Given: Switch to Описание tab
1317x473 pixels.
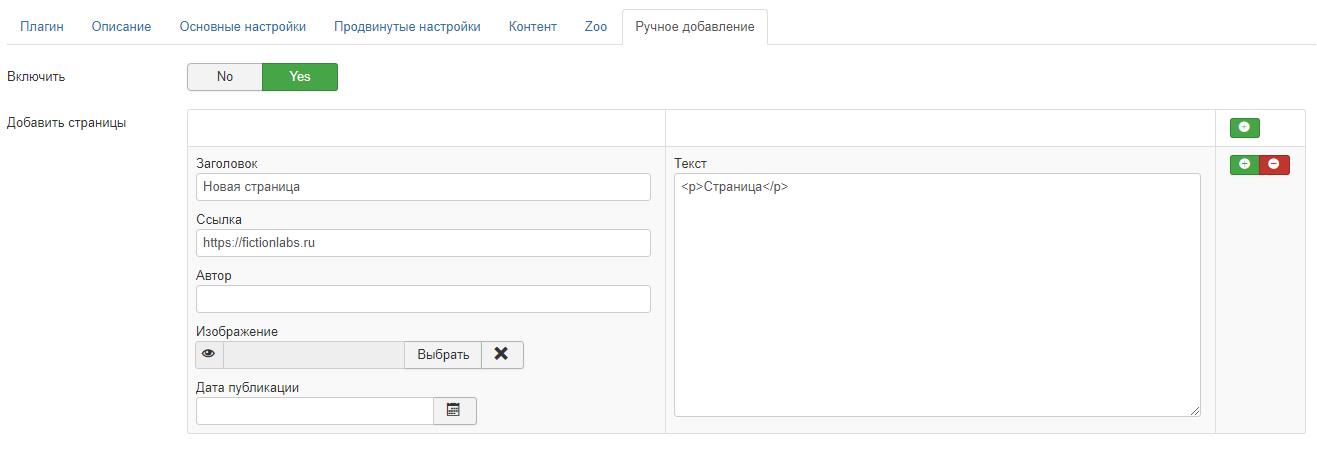Looking at the screenshot, I should [x=121, y=27].
